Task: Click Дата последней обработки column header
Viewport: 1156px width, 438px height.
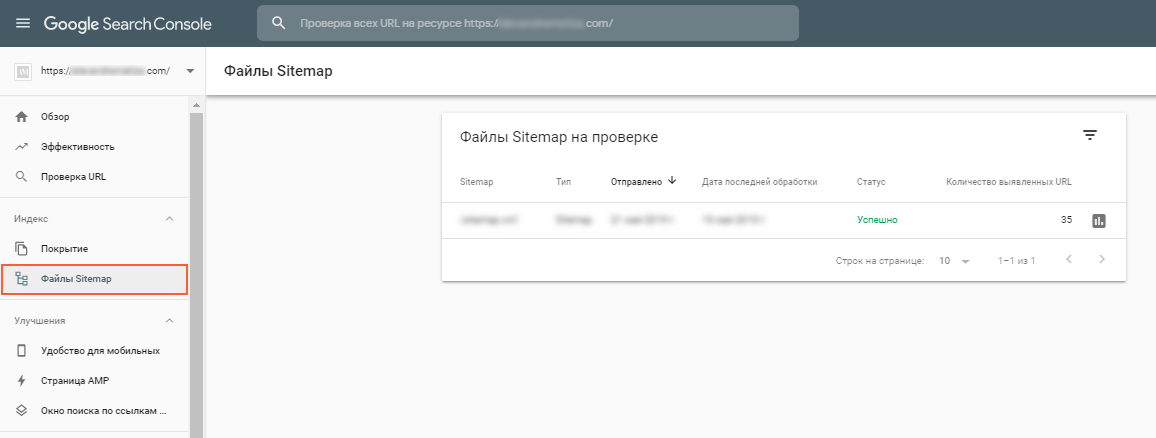Action: pyautogui.click(x=759, y=182)
